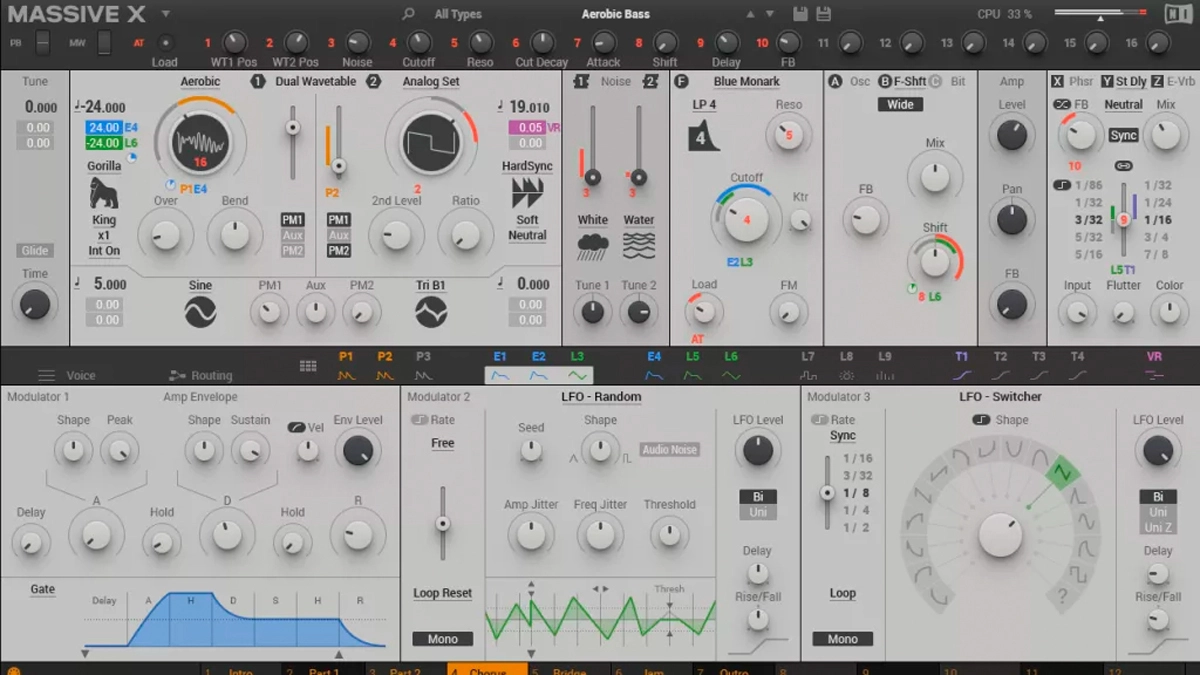The width and height of the screenshot is (1200, 675).
Task: Switch to the Z E-Vrb effect tab
Action: [x=1173, y=82]
